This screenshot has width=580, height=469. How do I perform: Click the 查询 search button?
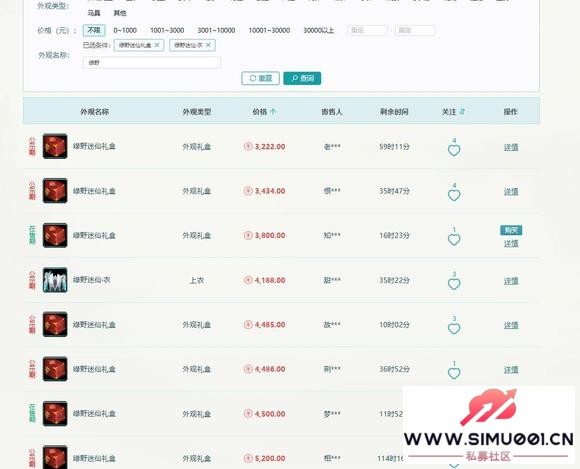tap(302, 78)
